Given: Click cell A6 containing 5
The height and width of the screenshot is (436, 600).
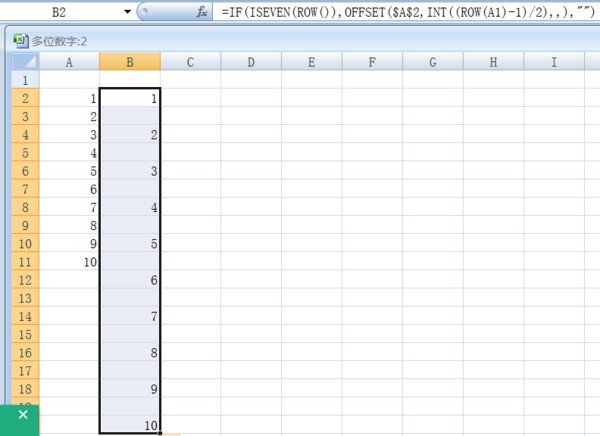Looking at the screenshot, I should [x=69, y=171].
